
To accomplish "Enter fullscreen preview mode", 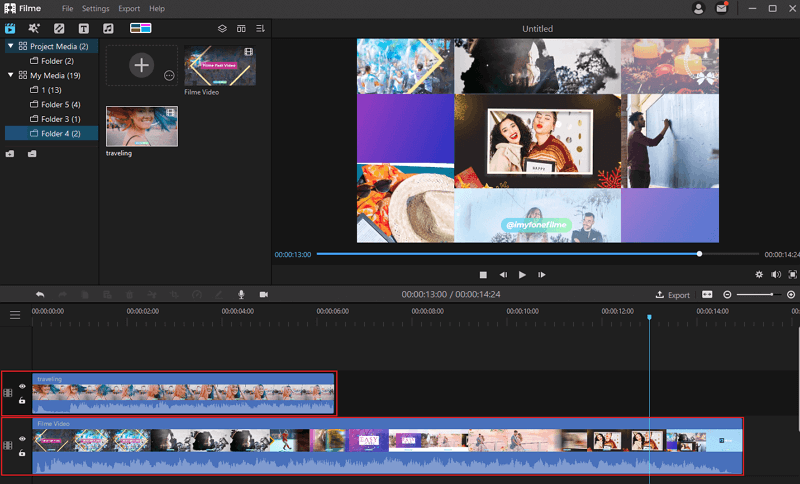I will coord(793,274).
